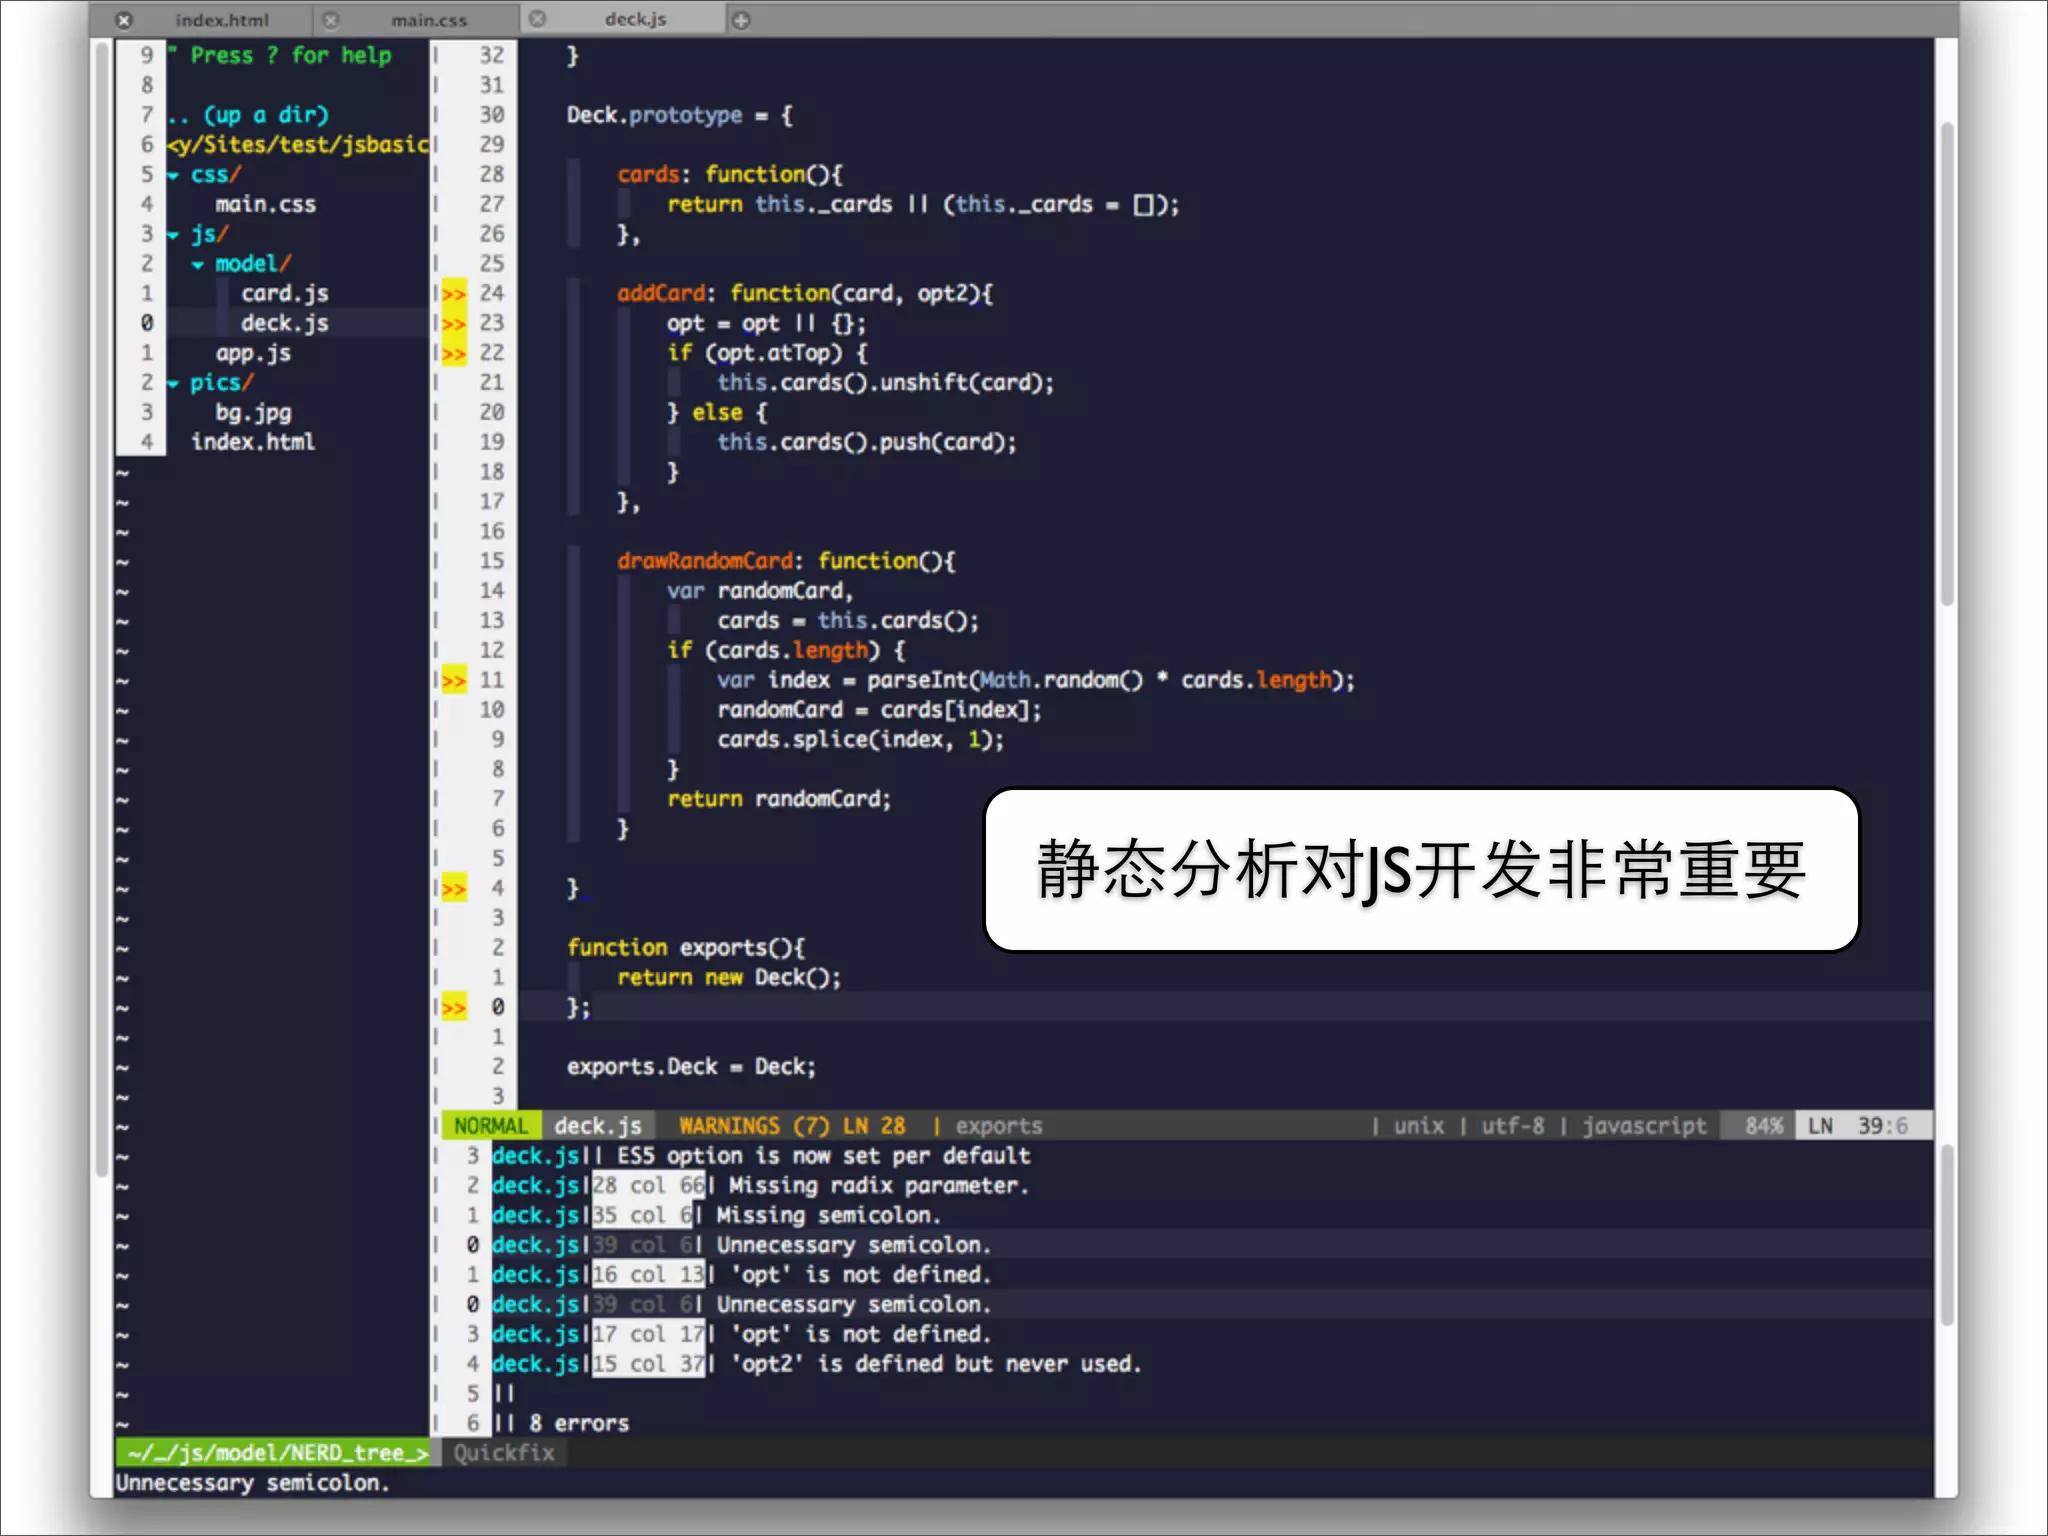Image resolution: width=2048 pixels, height=1536 pixels.
Task: Collapse the pics/ folder in tree
Action: tap(174, 383)
